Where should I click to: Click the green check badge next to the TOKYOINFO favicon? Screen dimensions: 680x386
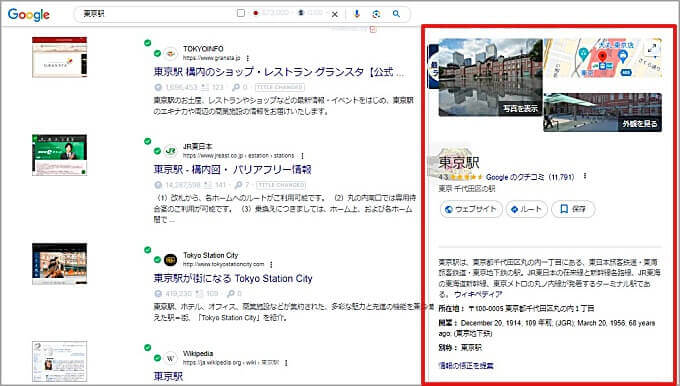157,53
